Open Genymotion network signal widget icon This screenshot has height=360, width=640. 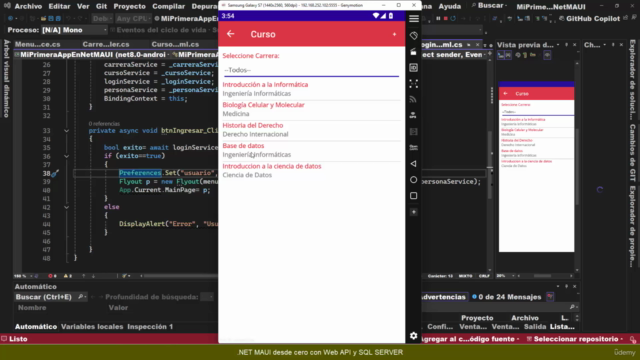tap(413, 100)
